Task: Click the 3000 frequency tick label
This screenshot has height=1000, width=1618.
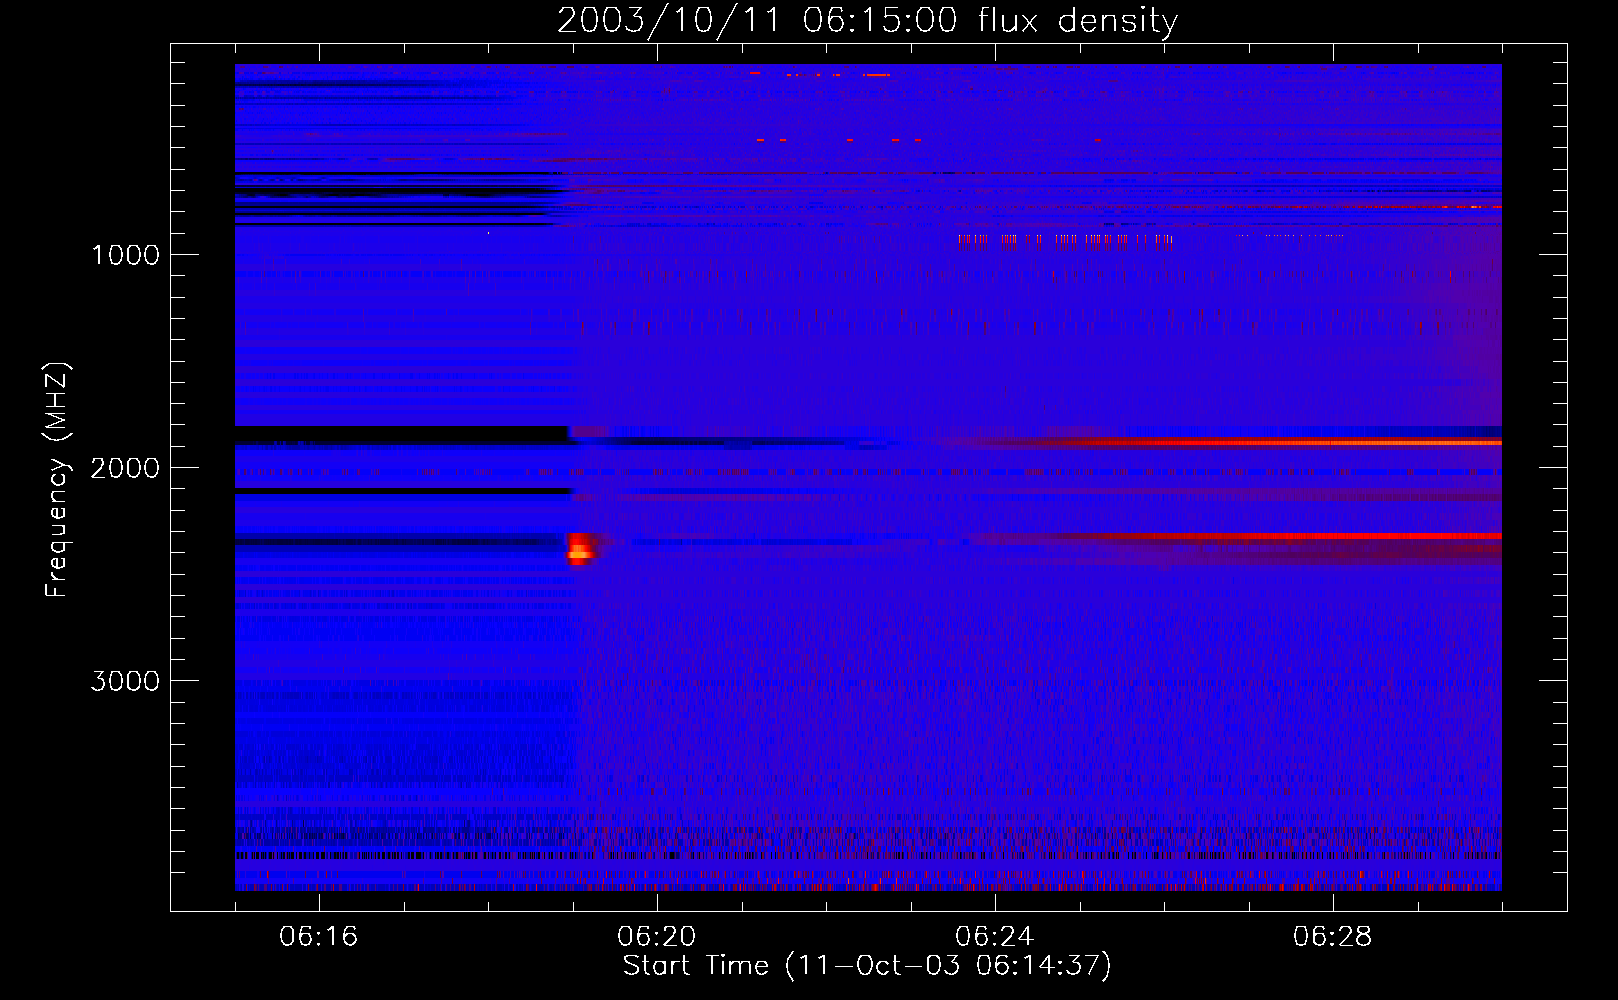Action: coord(125,681)
